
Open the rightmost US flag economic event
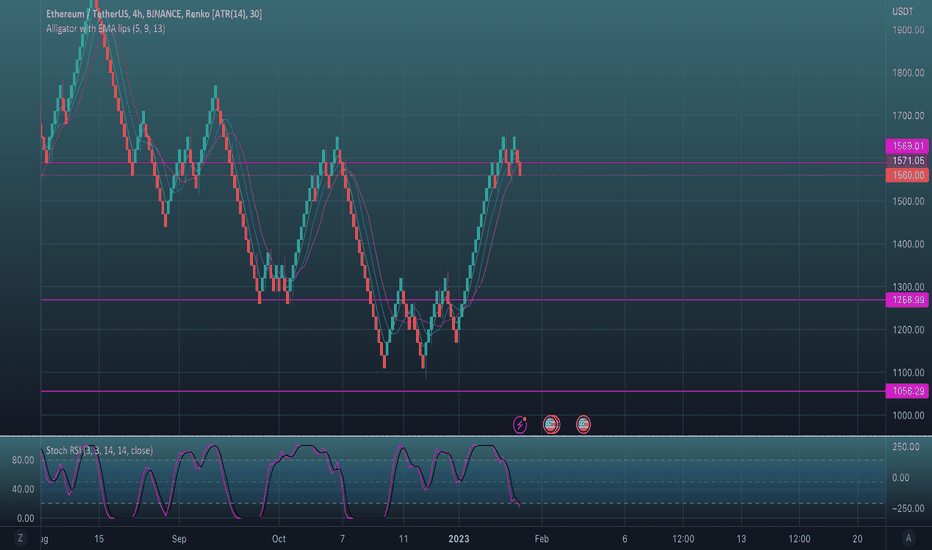(583, 425)
